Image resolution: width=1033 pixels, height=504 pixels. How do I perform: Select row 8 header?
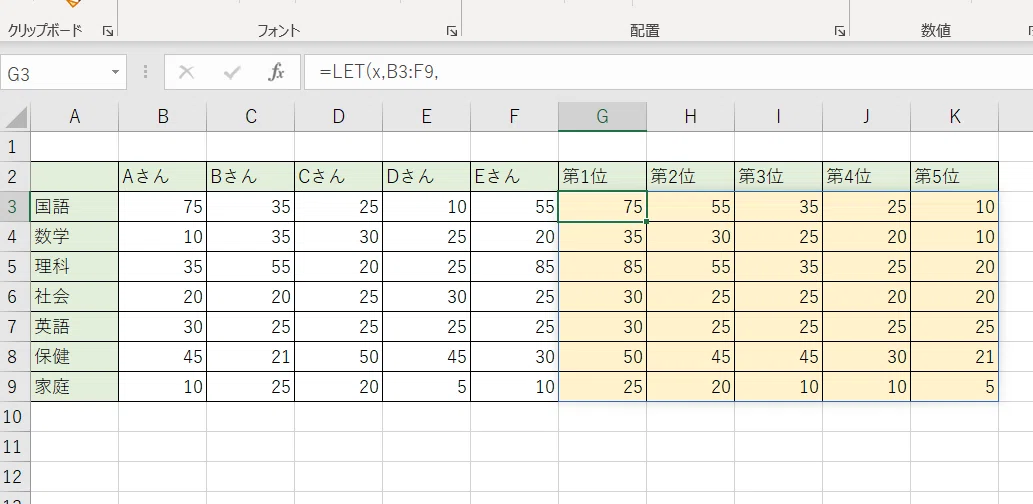[15, 356]
